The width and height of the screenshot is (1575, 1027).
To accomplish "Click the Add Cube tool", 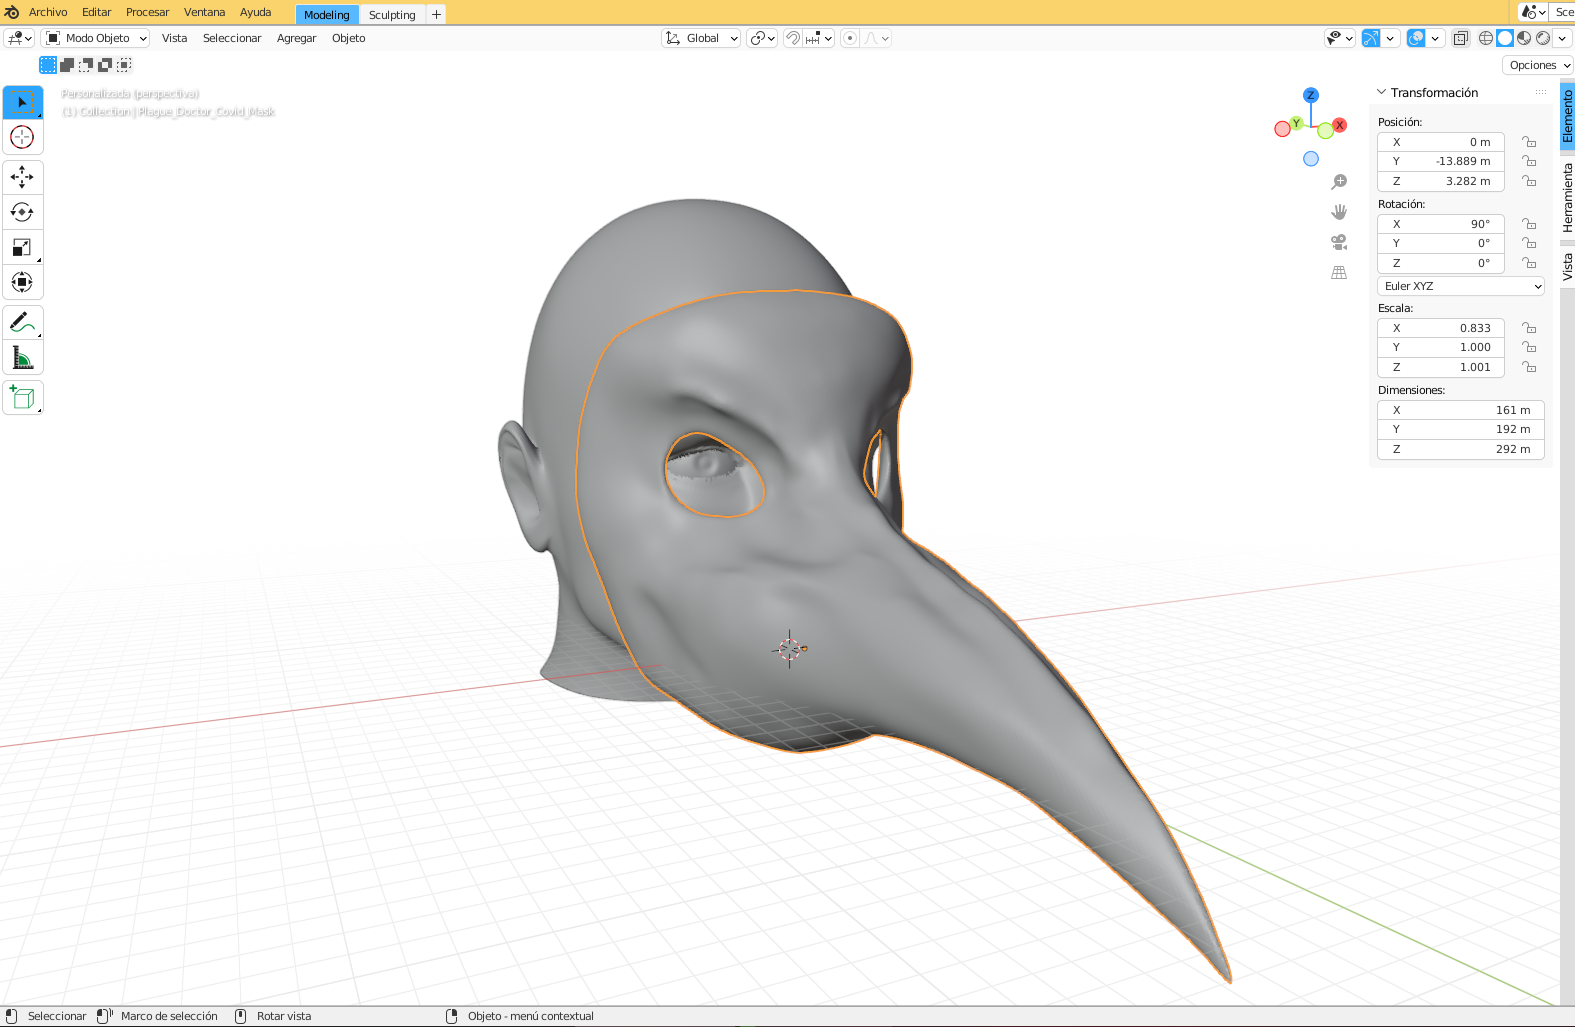I will [x=22, y=398].
